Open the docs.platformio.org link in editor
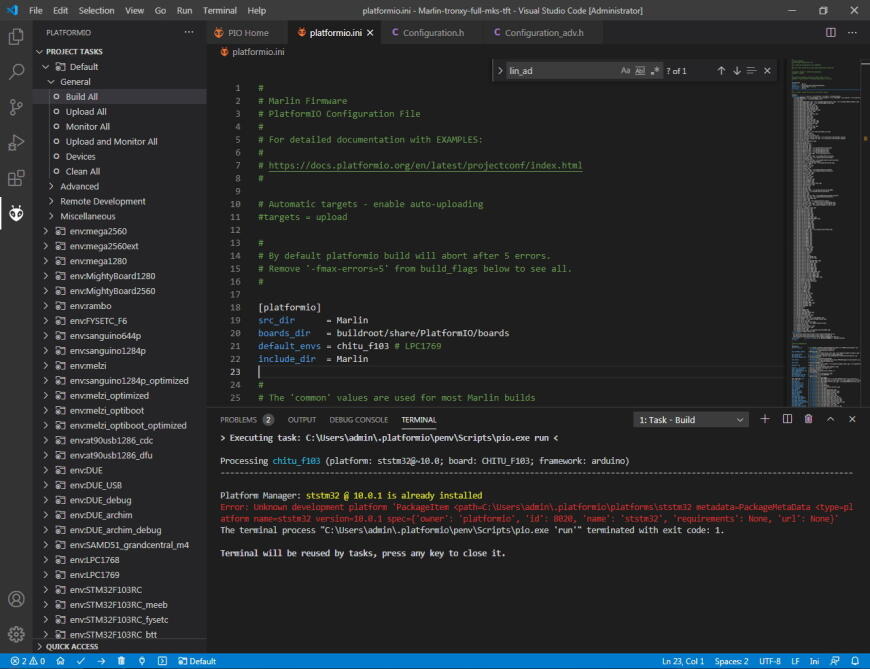 point(425,165)
